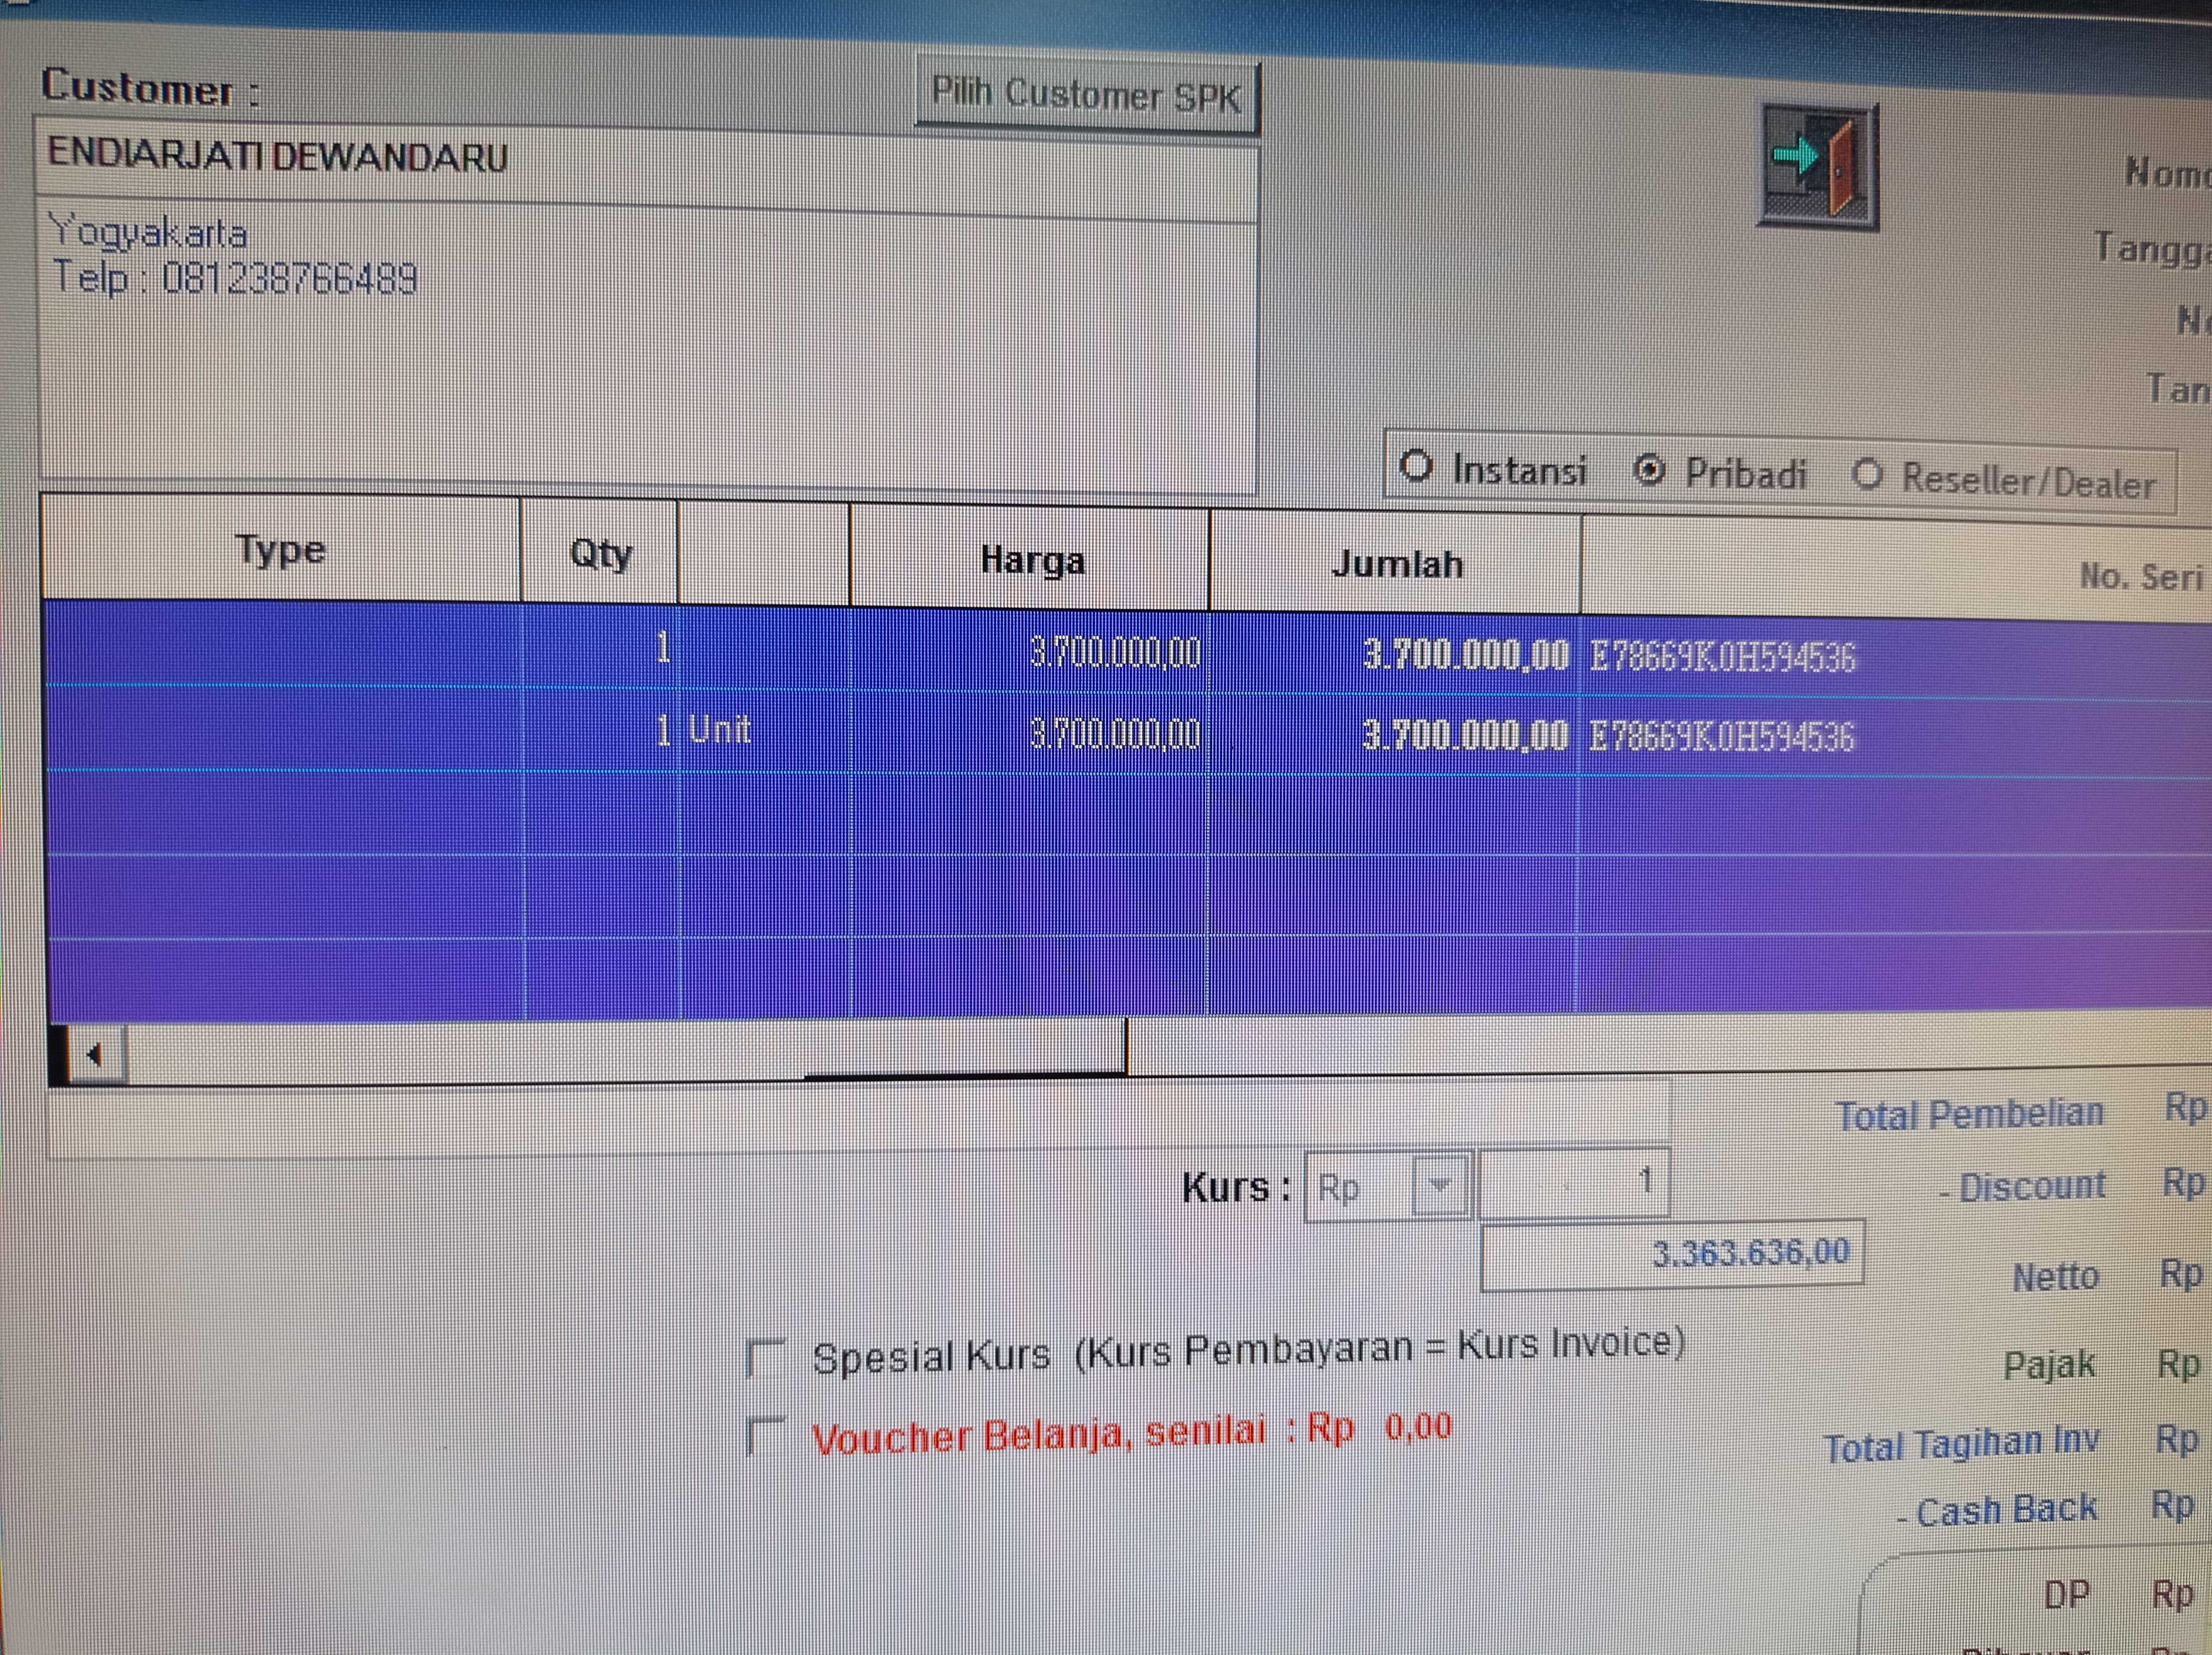Tick the Voucher Belanja checkbox

coord(767,1436)
